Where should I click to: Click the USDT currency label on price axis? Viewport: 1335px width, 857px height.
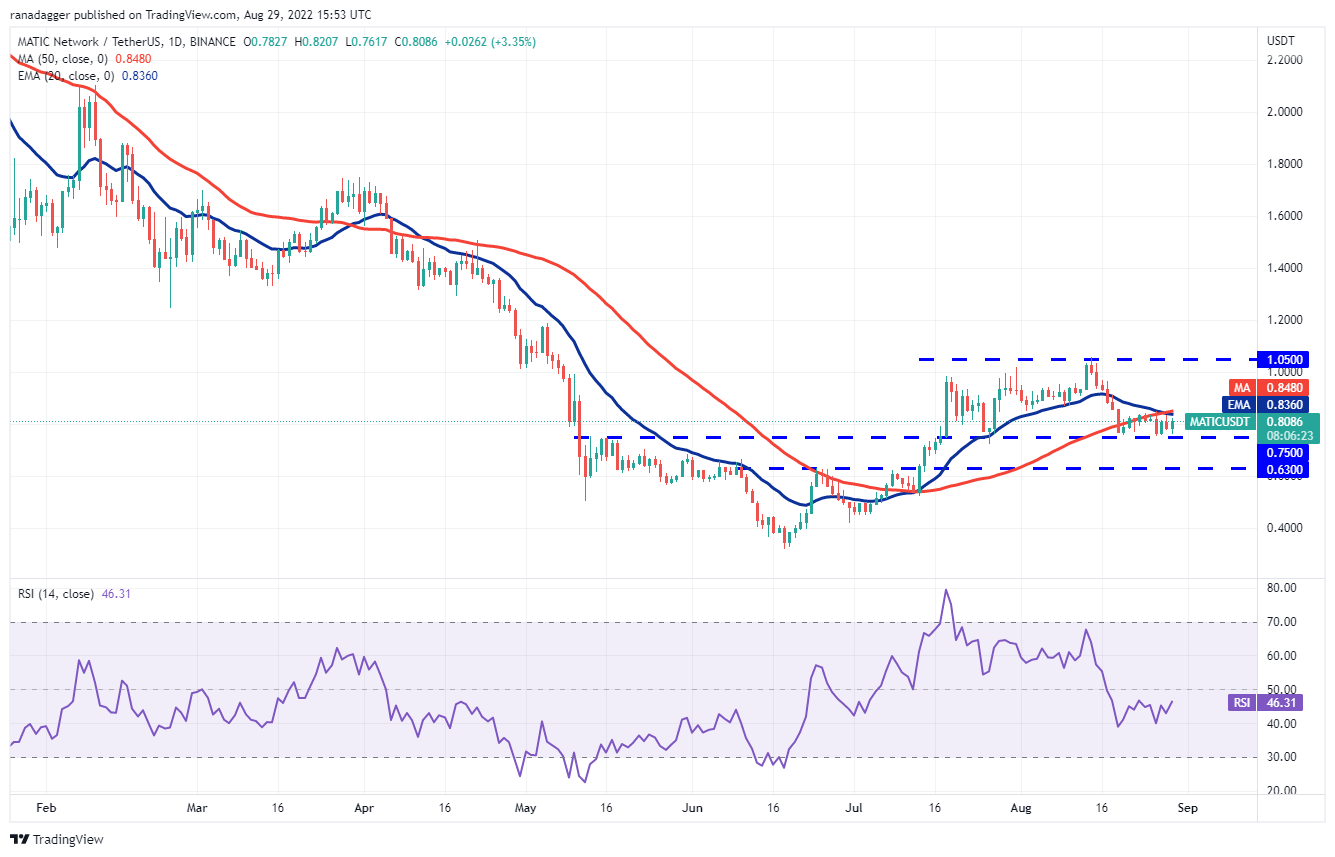pos(1281,41)
